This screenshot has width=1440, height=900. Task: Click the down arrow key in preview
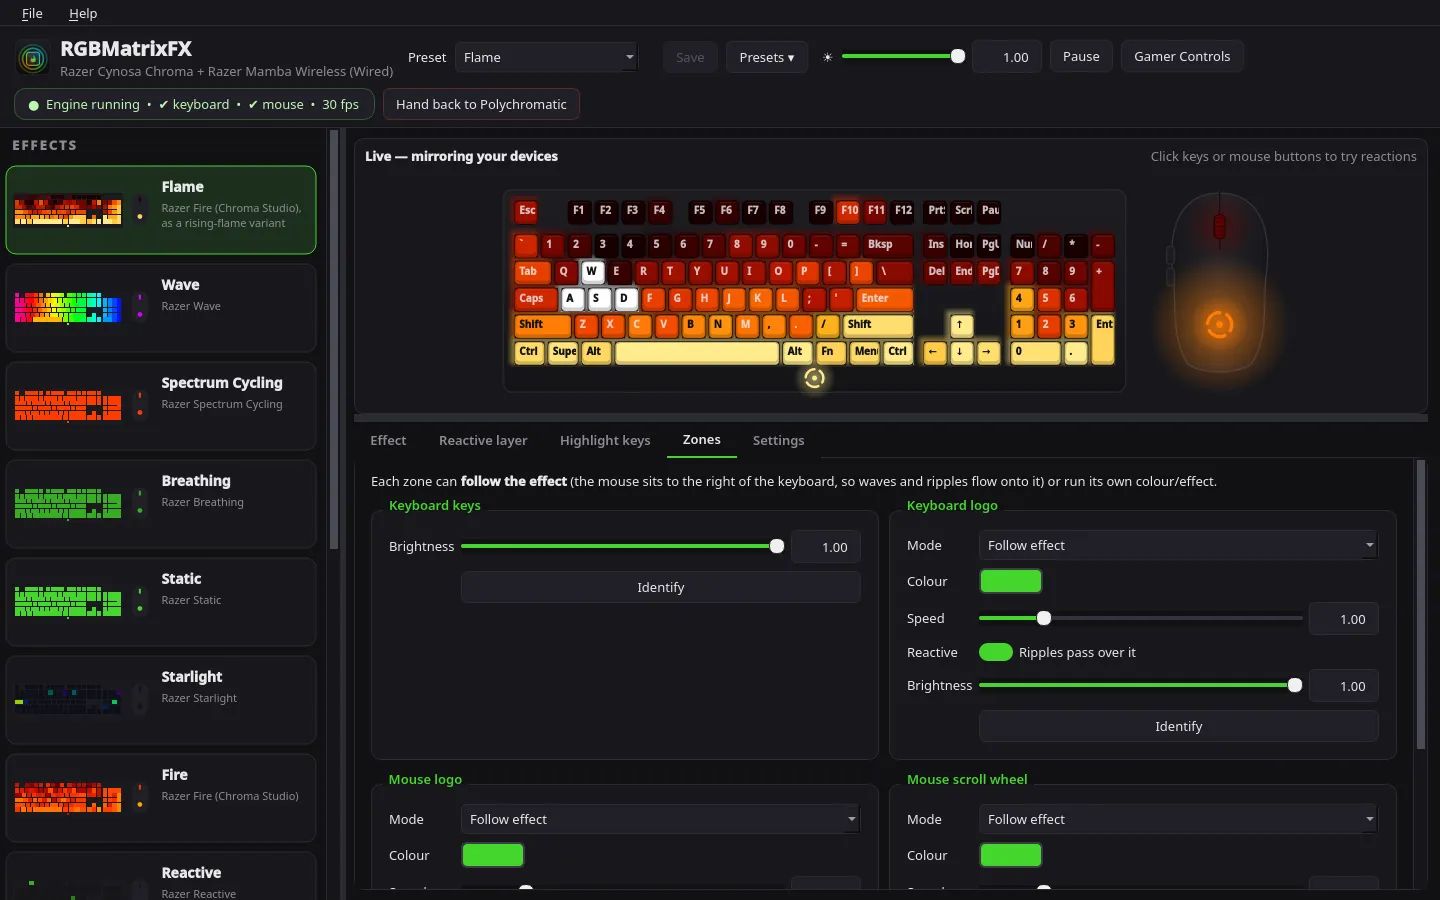pyautogui.click(x=960, y=352)
